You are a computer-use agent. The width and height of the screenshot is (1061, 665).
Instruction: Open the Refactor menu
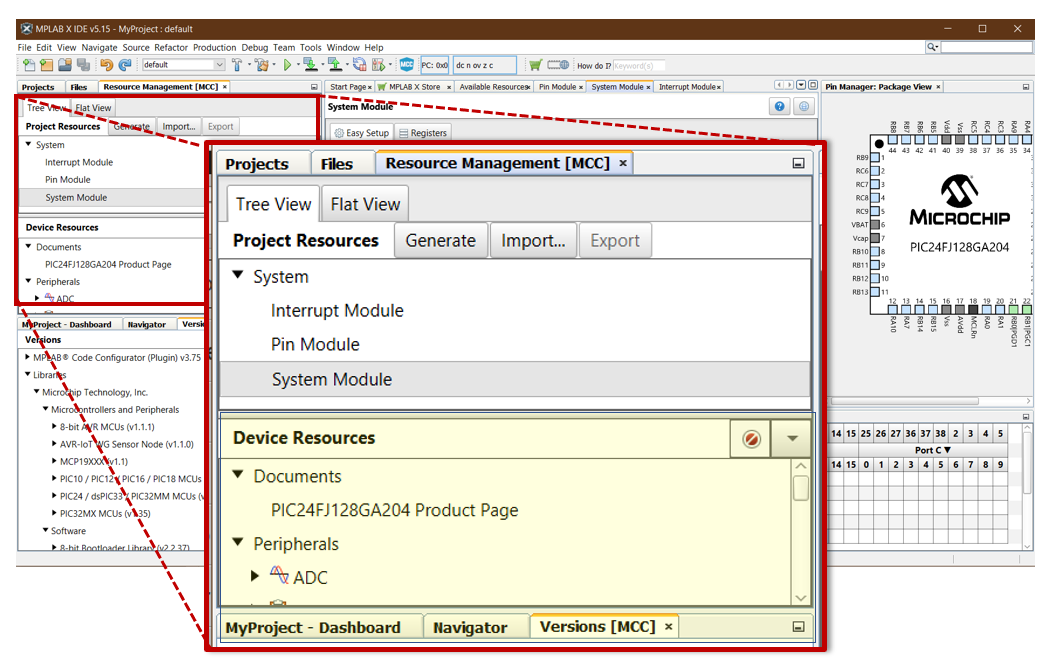click(171, 47)
